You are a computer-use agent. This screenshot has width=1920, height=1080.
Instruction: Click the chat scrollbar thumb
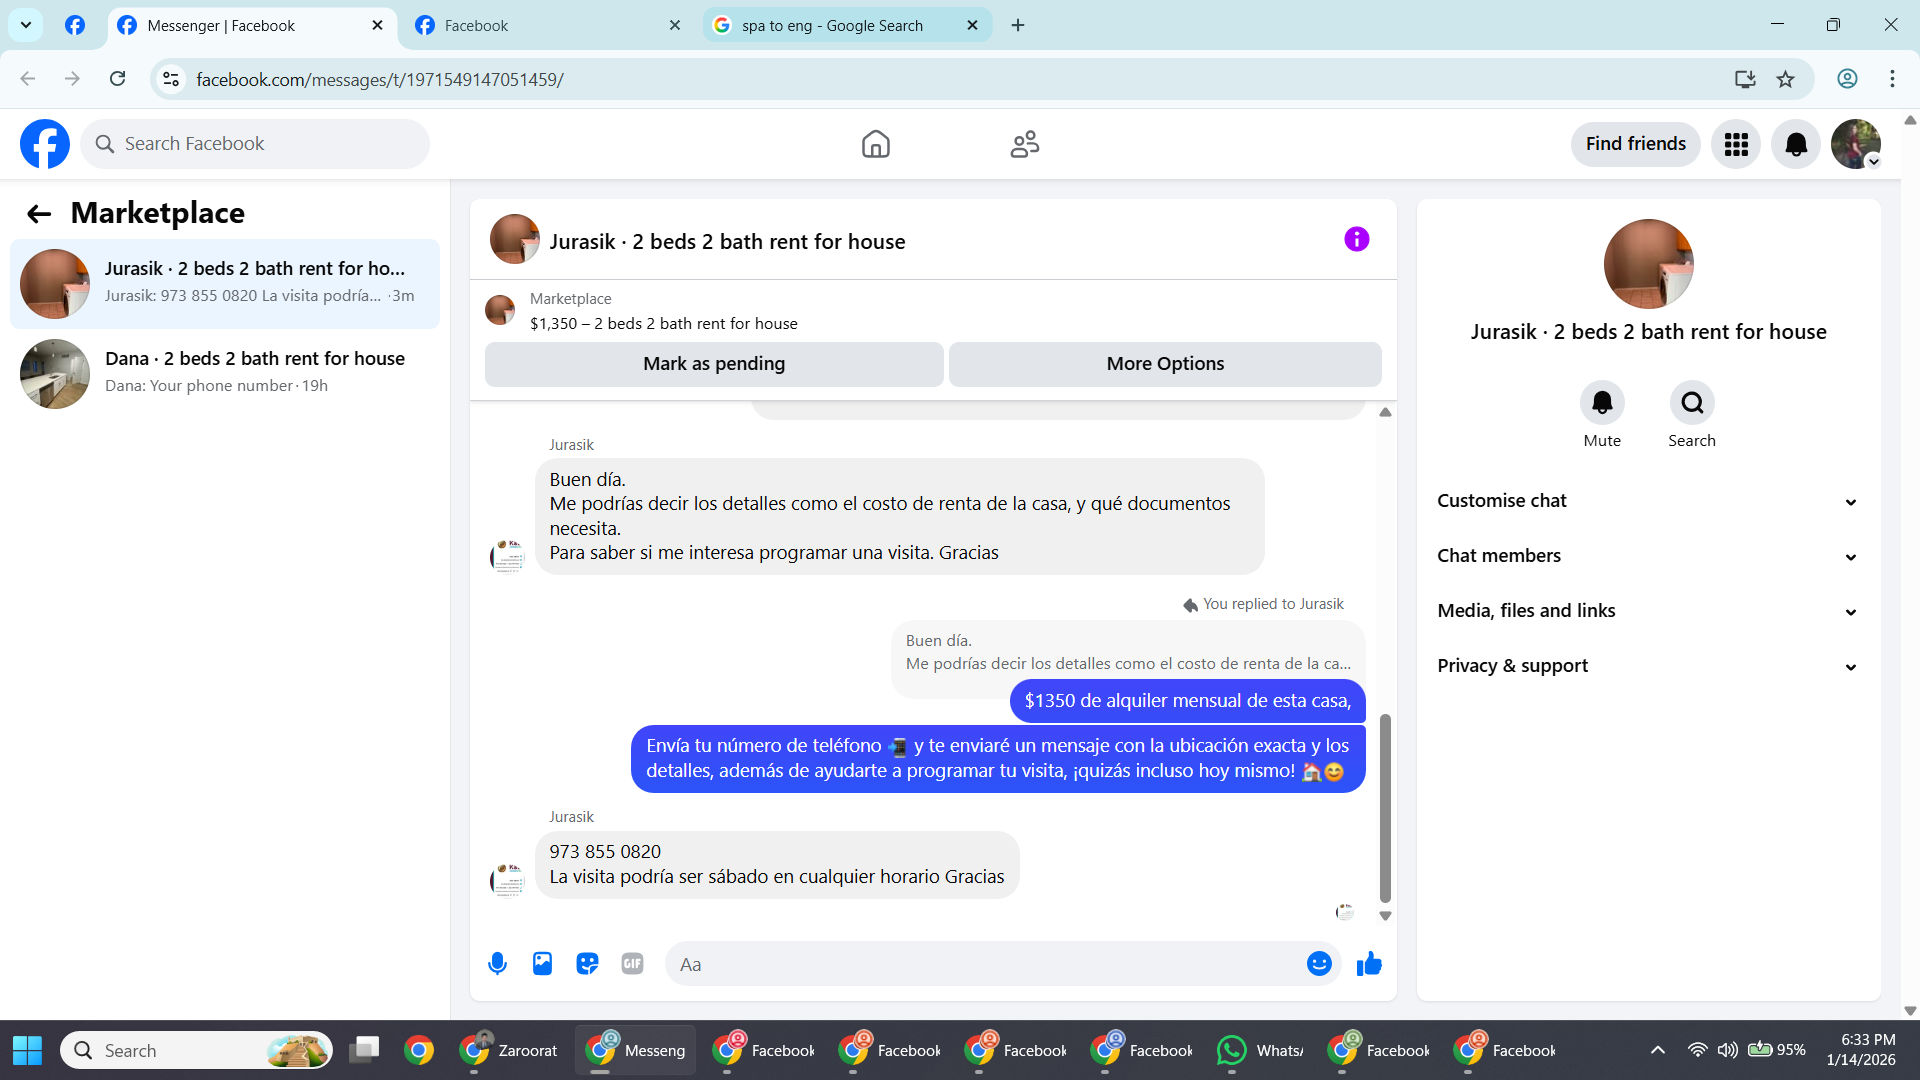point(1385,807)
